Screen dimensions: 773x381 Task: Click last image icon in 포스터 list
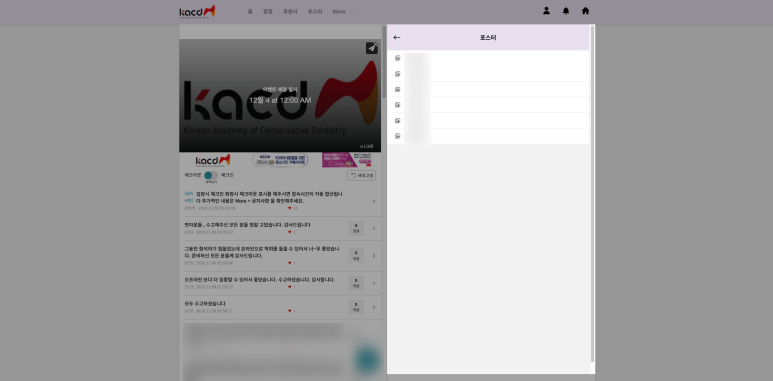point(398,136)
